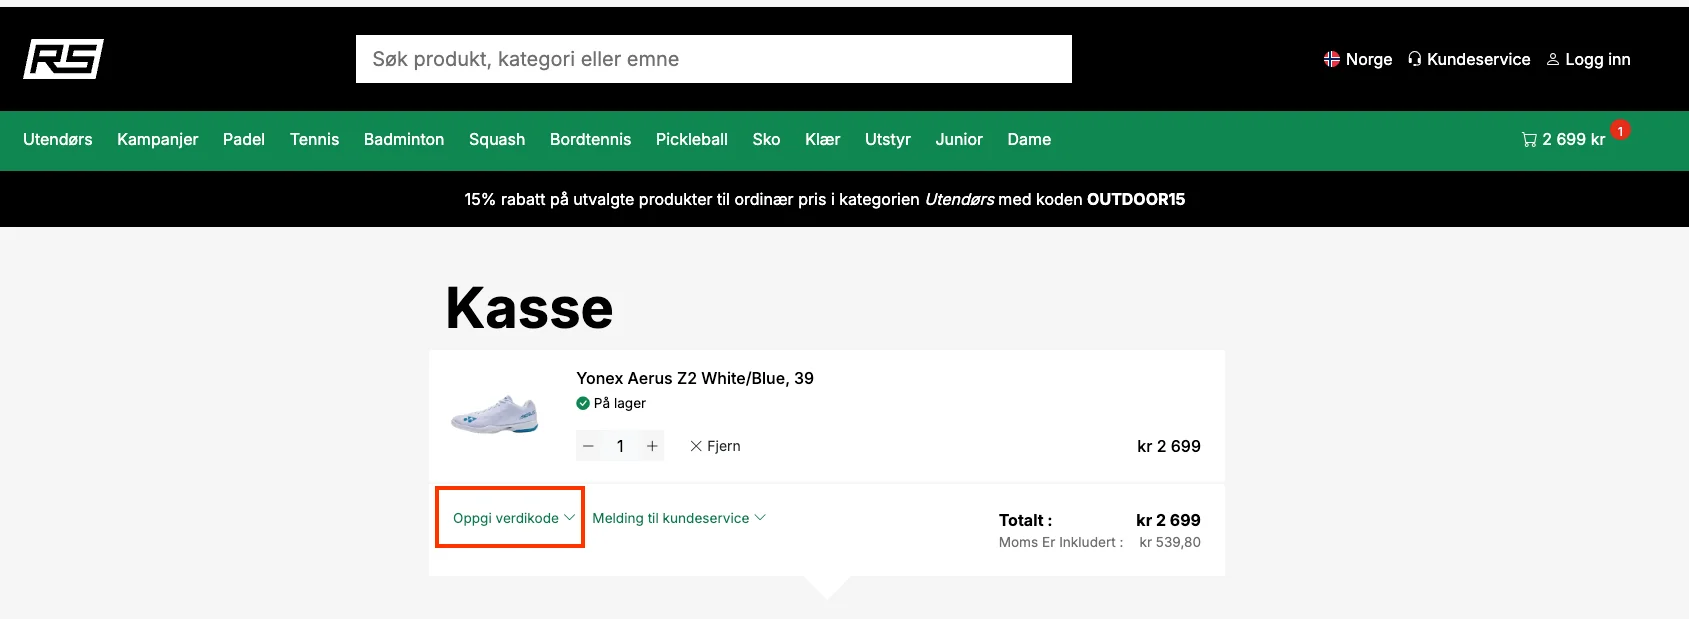
Task: Click the Logg inn link
Action: click(x=1588, y=59)
